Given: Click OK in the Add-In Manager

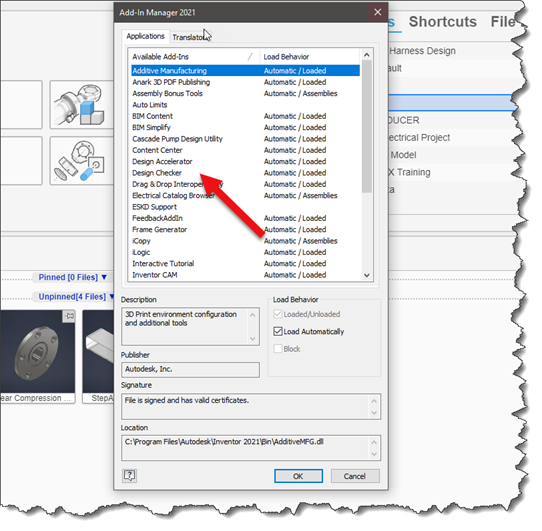Looking at the screenshot, I should point(298,476).
